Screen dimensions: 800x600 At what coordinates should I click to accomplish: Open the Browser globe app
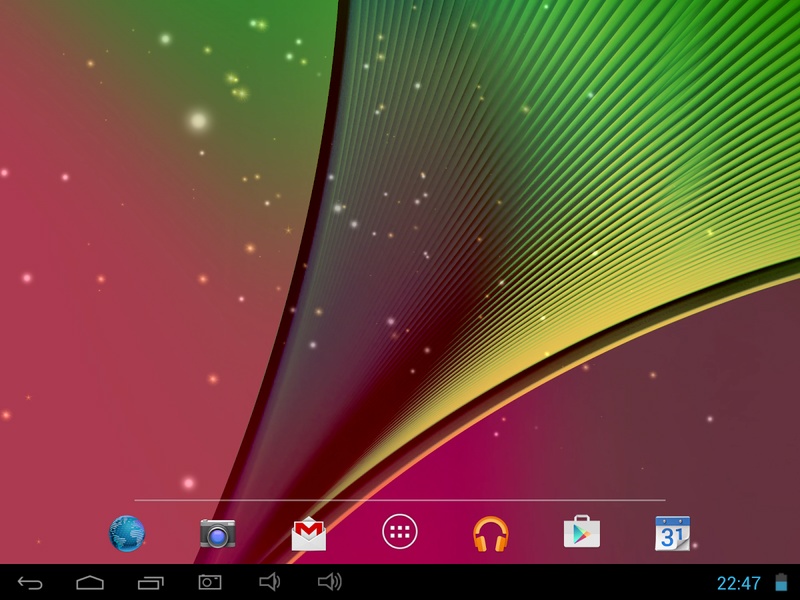click(x=127, y=534)
